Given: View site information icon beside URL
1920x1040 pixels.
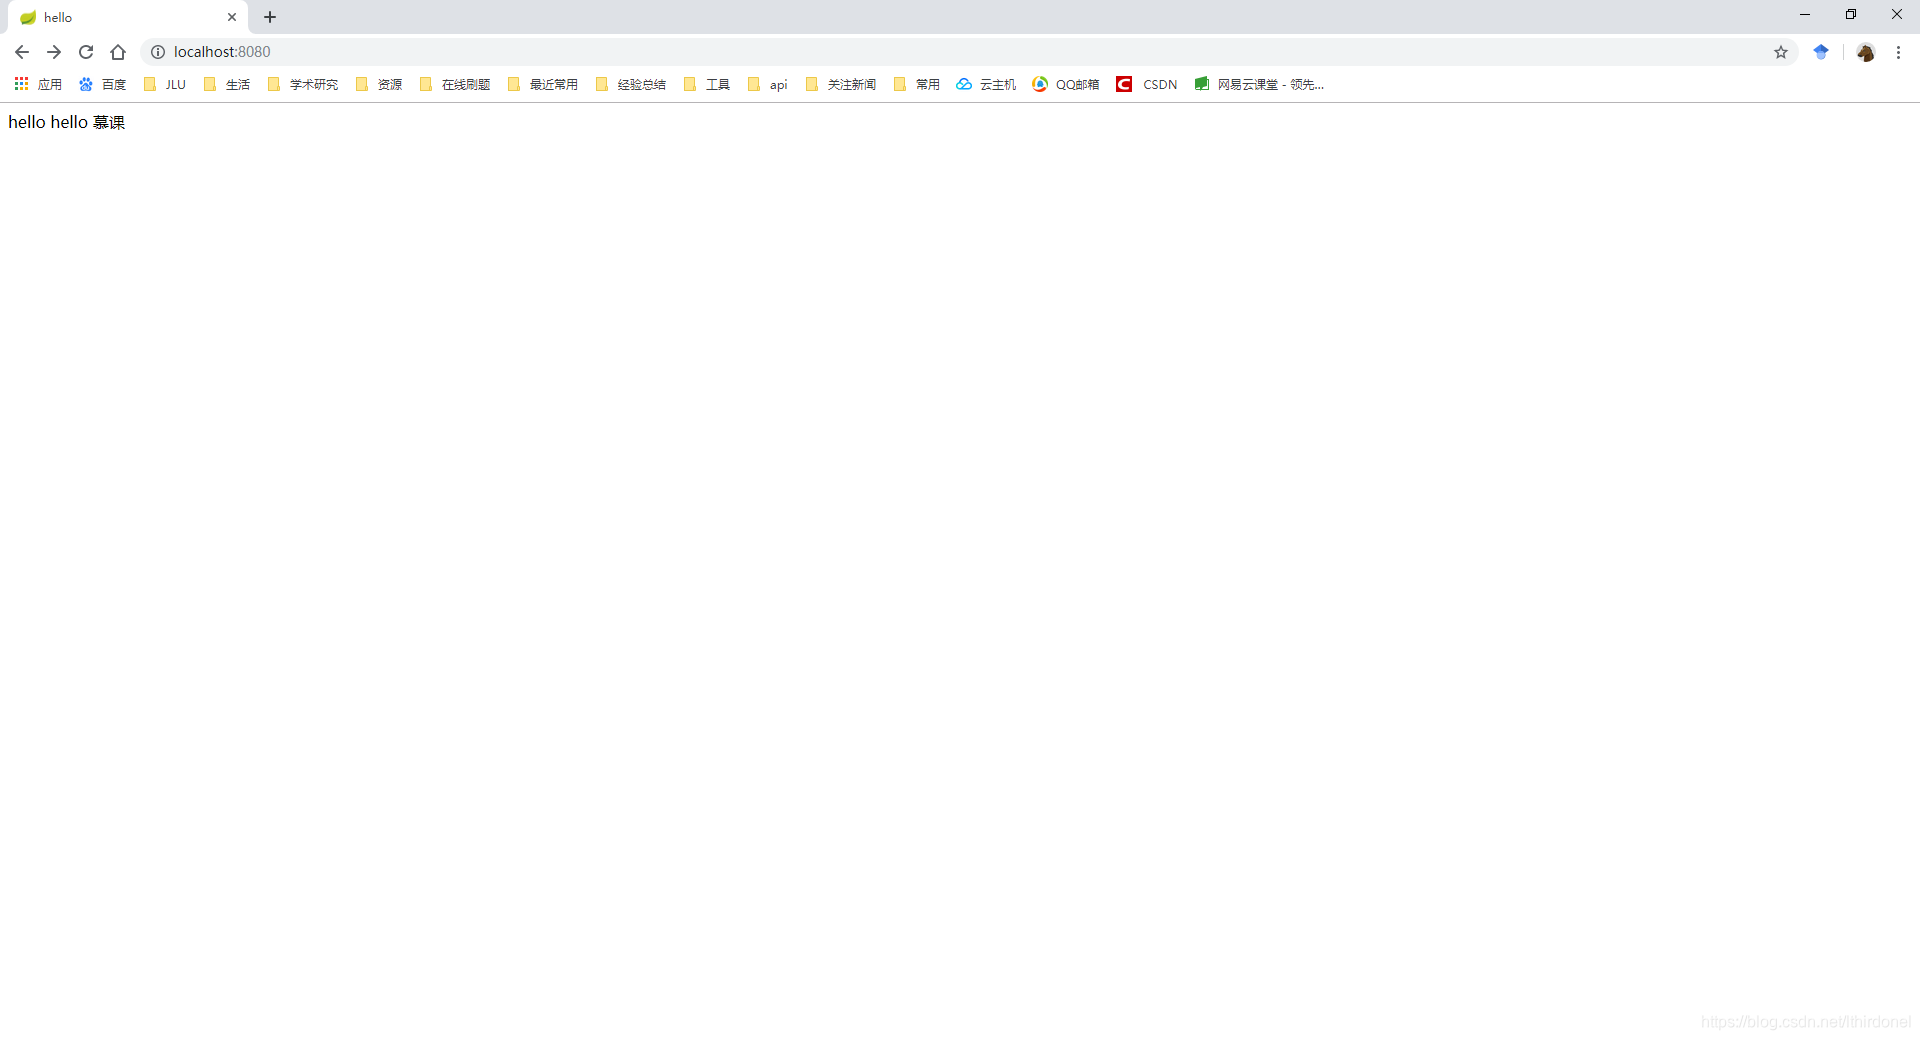Looking at the screenshot, I should click(158, 52).
